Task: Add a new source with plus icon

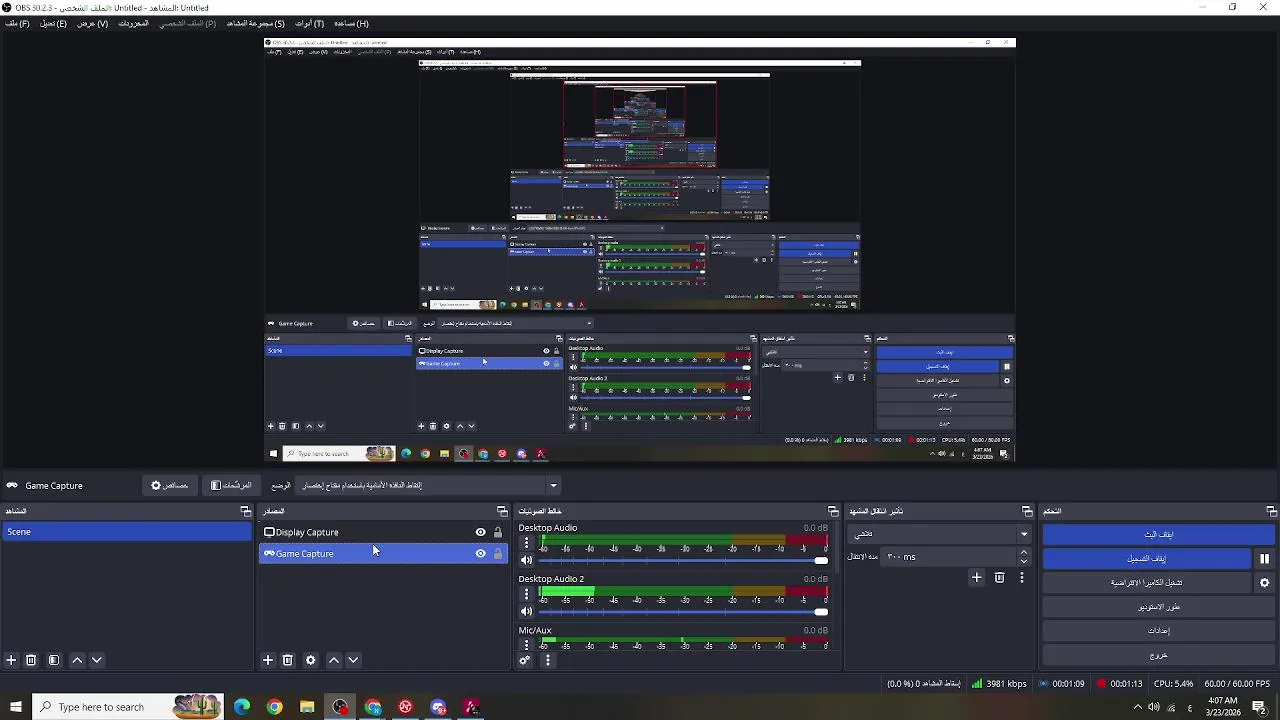Action: coord(267,660)
